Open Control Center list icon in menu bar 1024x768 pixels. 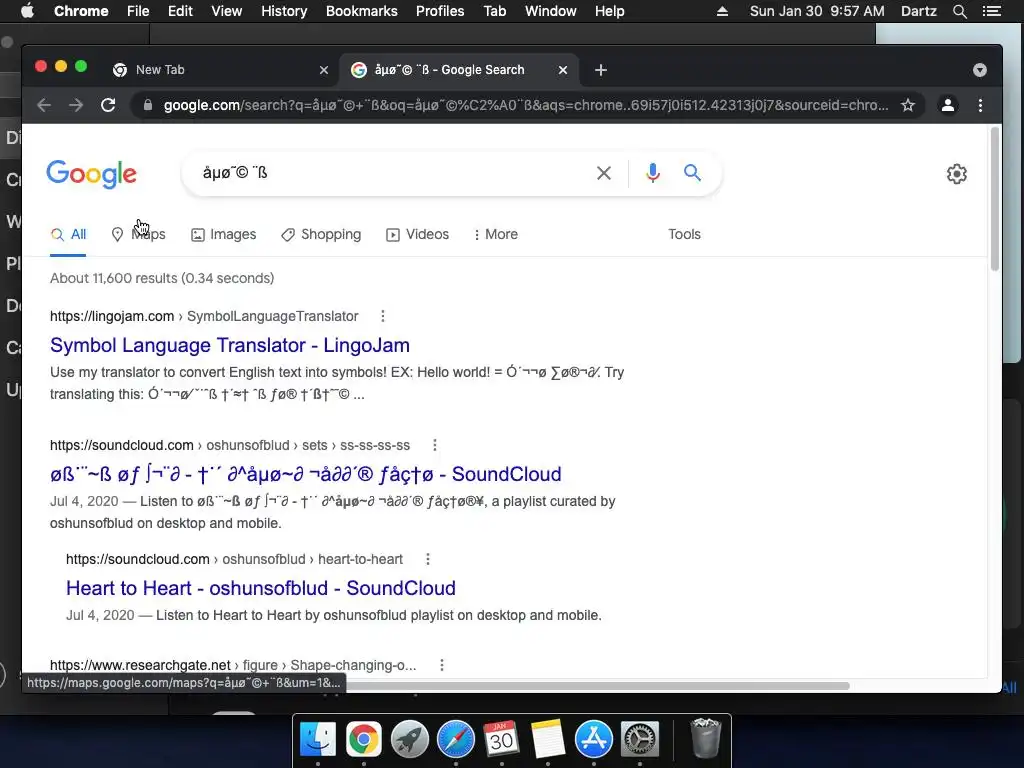pos(992,11)
